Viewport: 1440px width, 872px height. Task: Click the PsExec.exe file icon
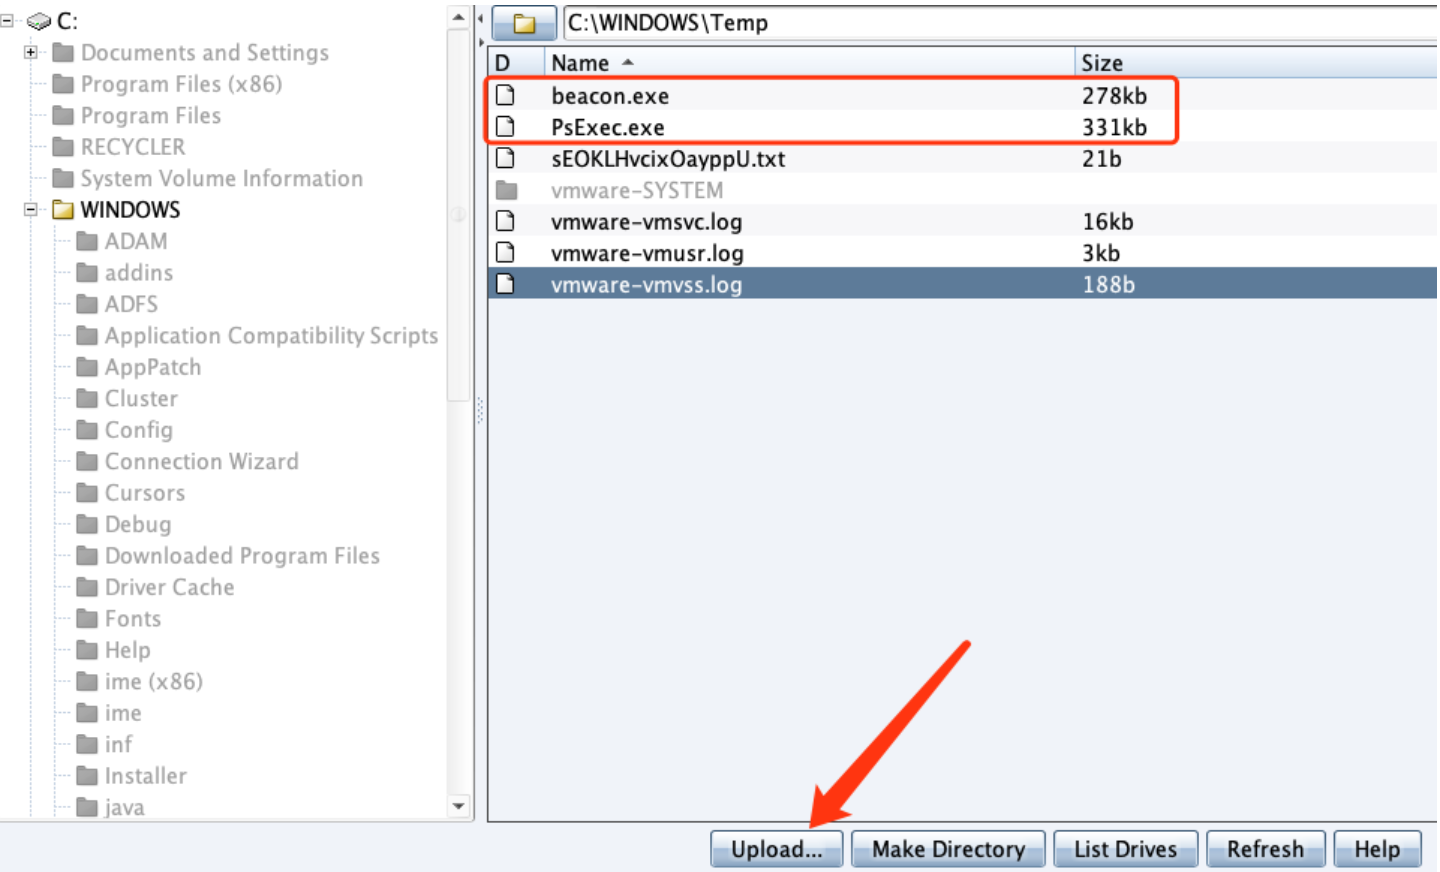506,127
